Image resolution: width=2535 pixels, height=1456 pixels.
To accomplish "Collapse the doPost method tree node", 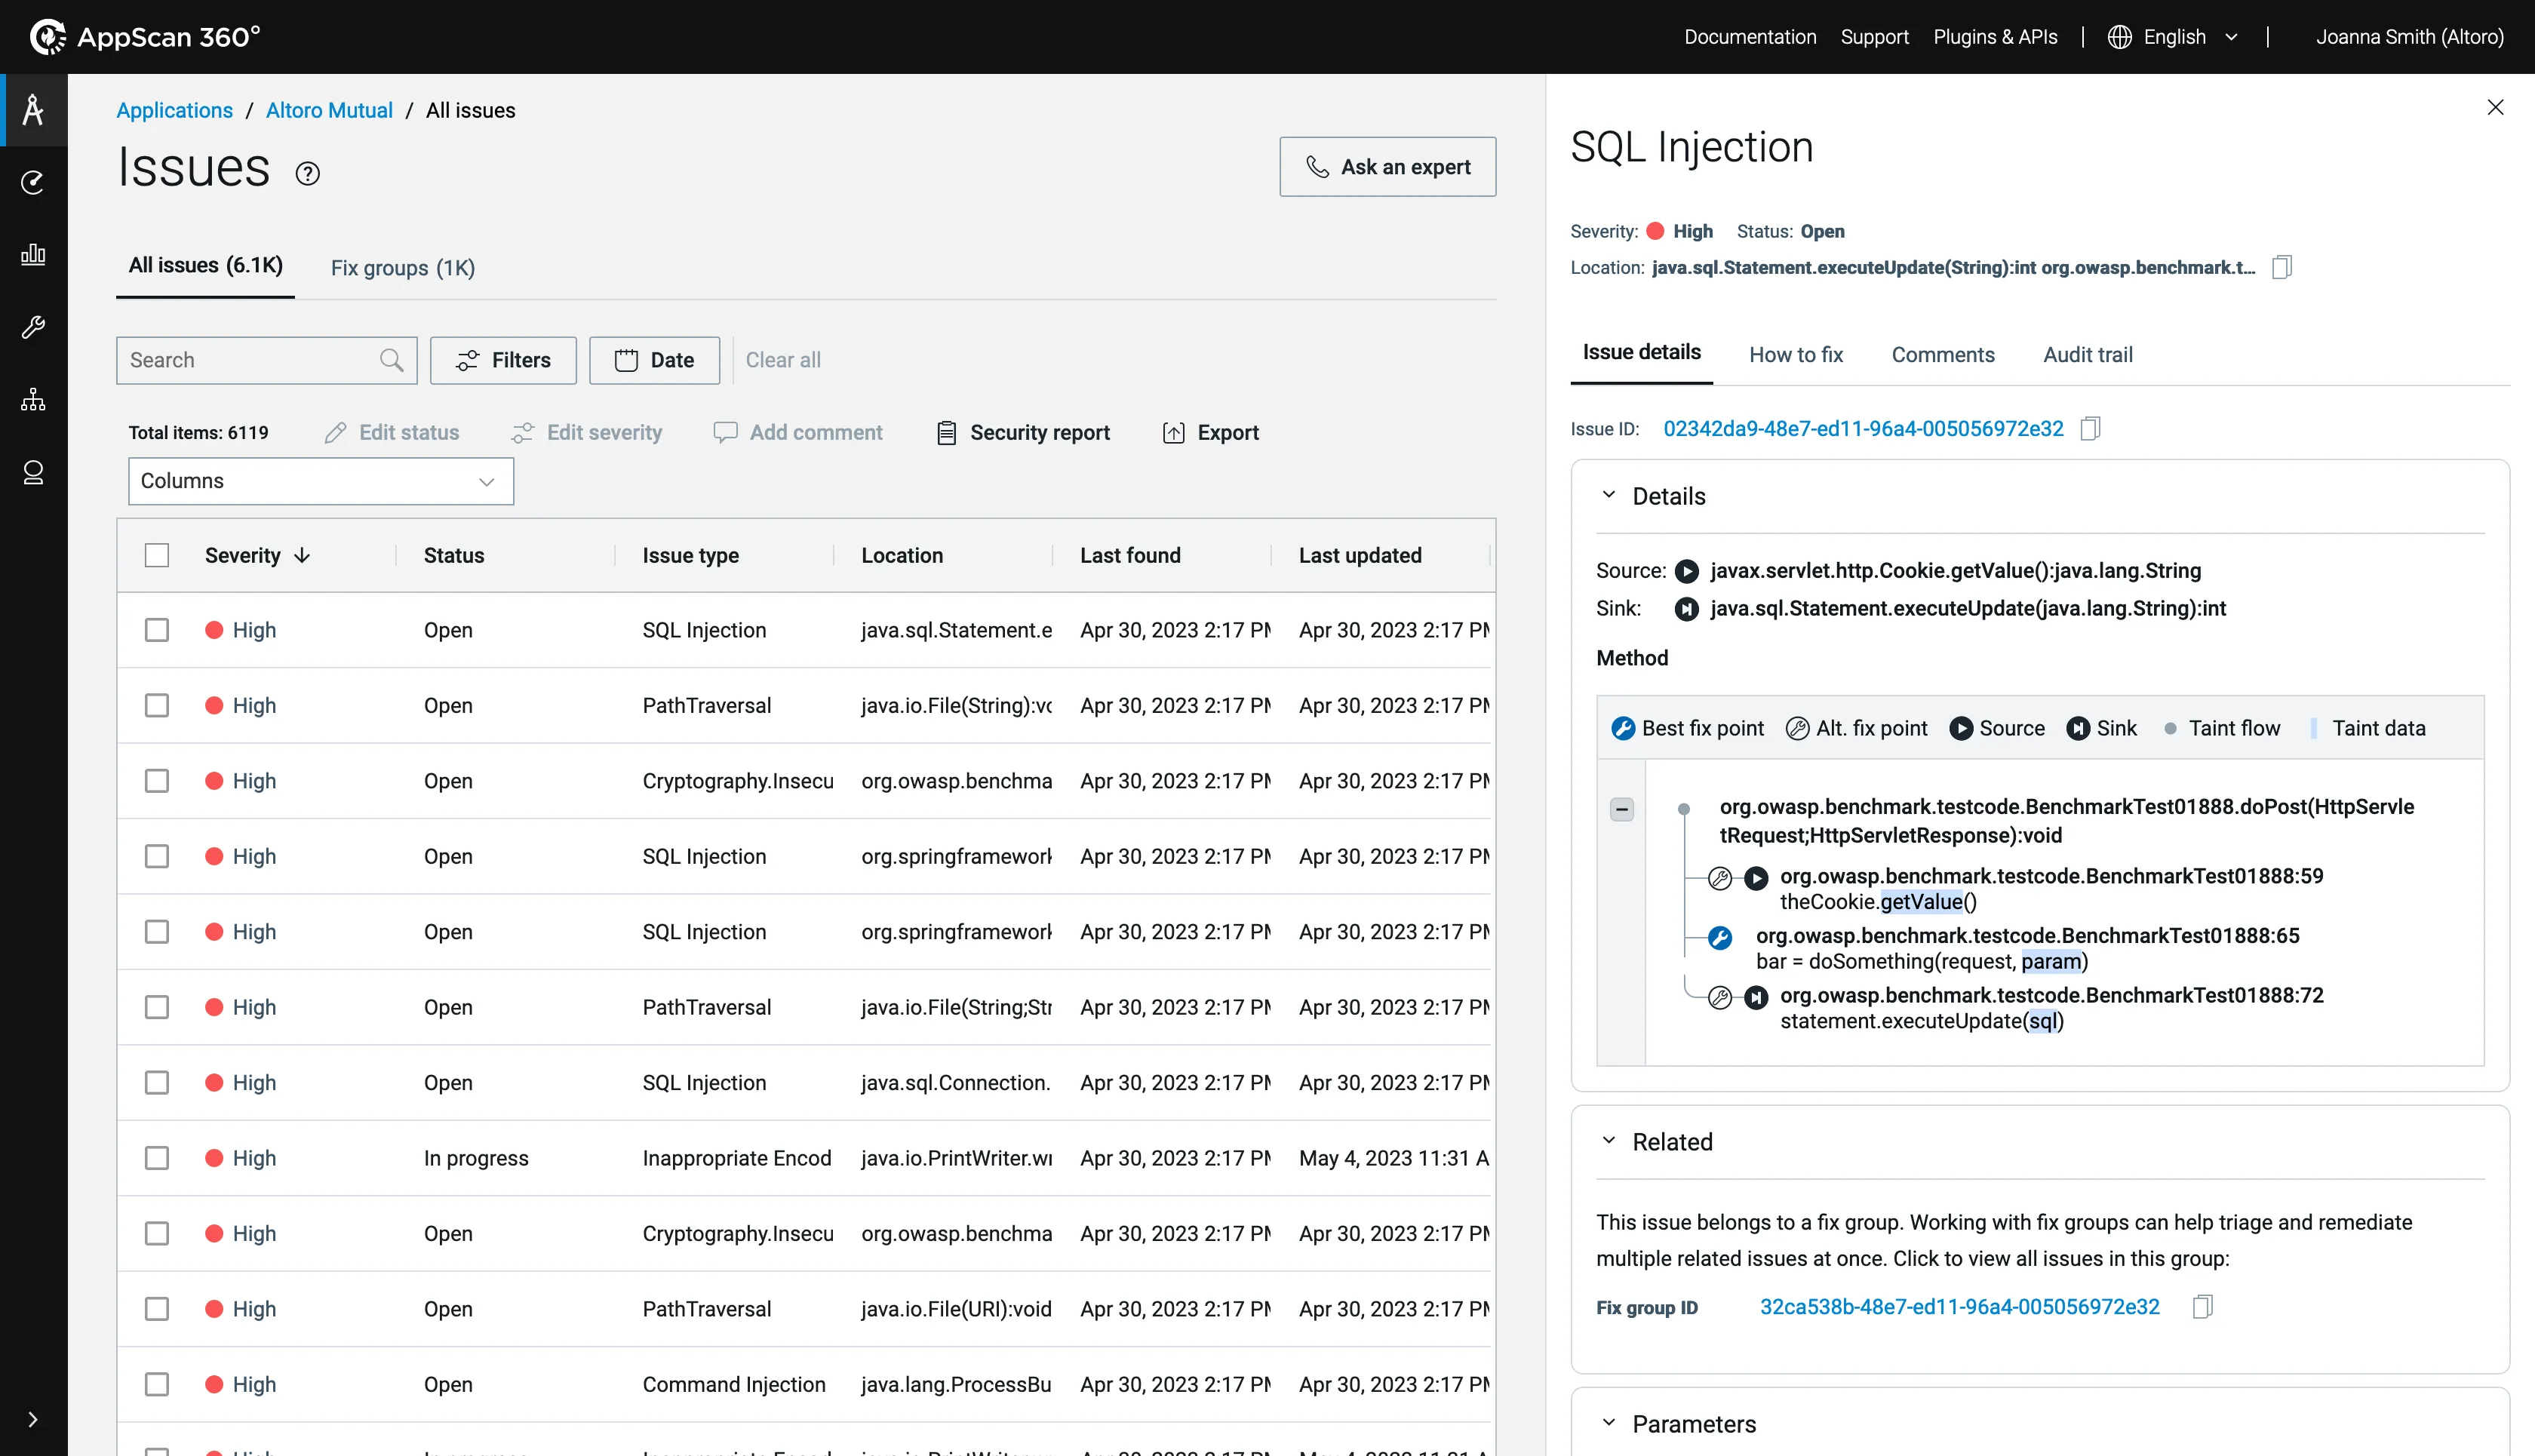I will point(1622,809).
